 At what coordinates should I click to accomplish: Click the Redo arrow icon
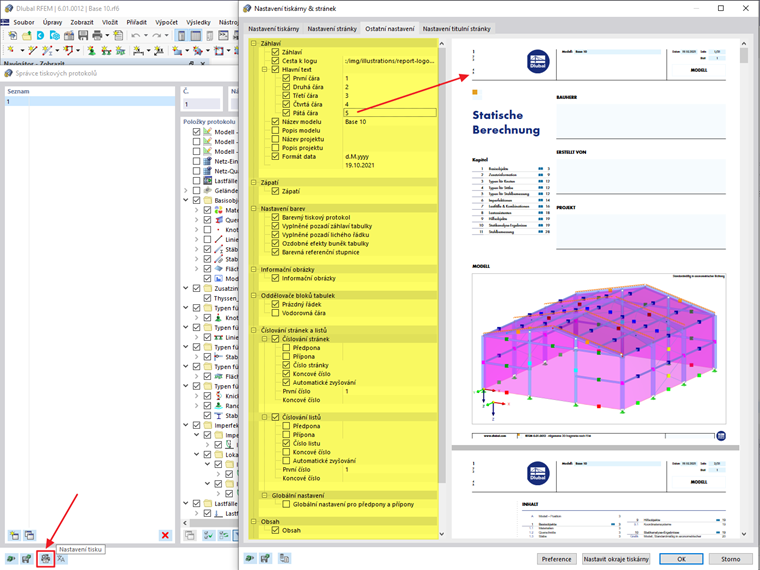pyautogui.click(x=157, y=35)
